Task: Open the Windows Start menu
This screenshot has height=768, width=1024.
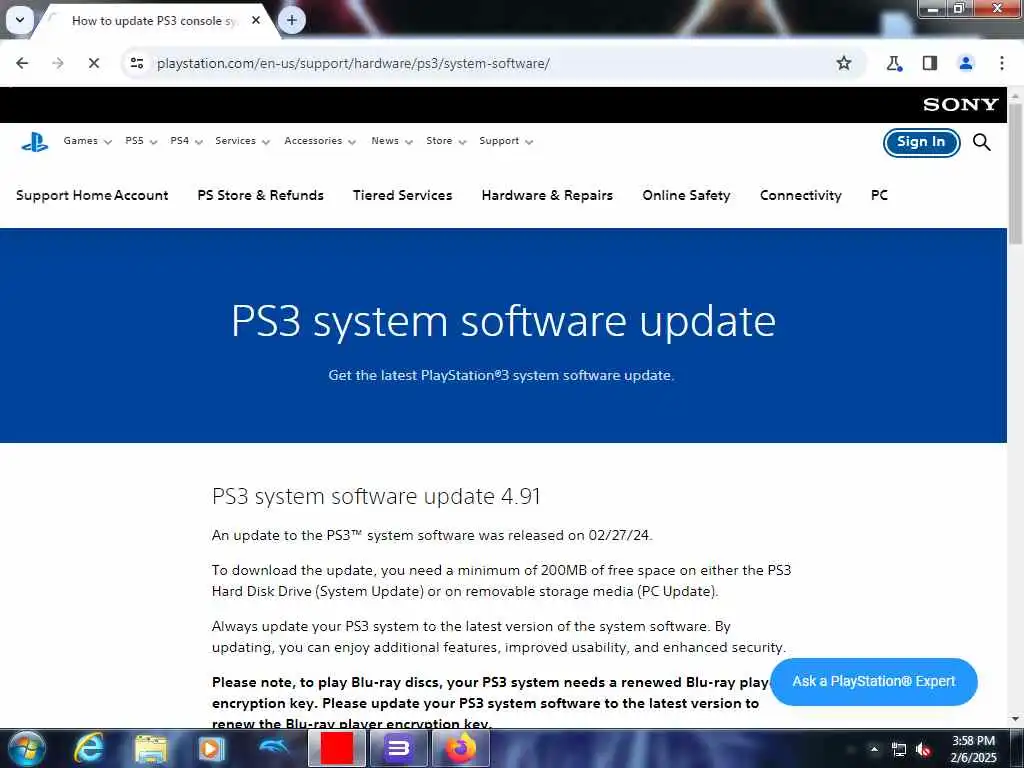Action: click(x=25, y=748)
